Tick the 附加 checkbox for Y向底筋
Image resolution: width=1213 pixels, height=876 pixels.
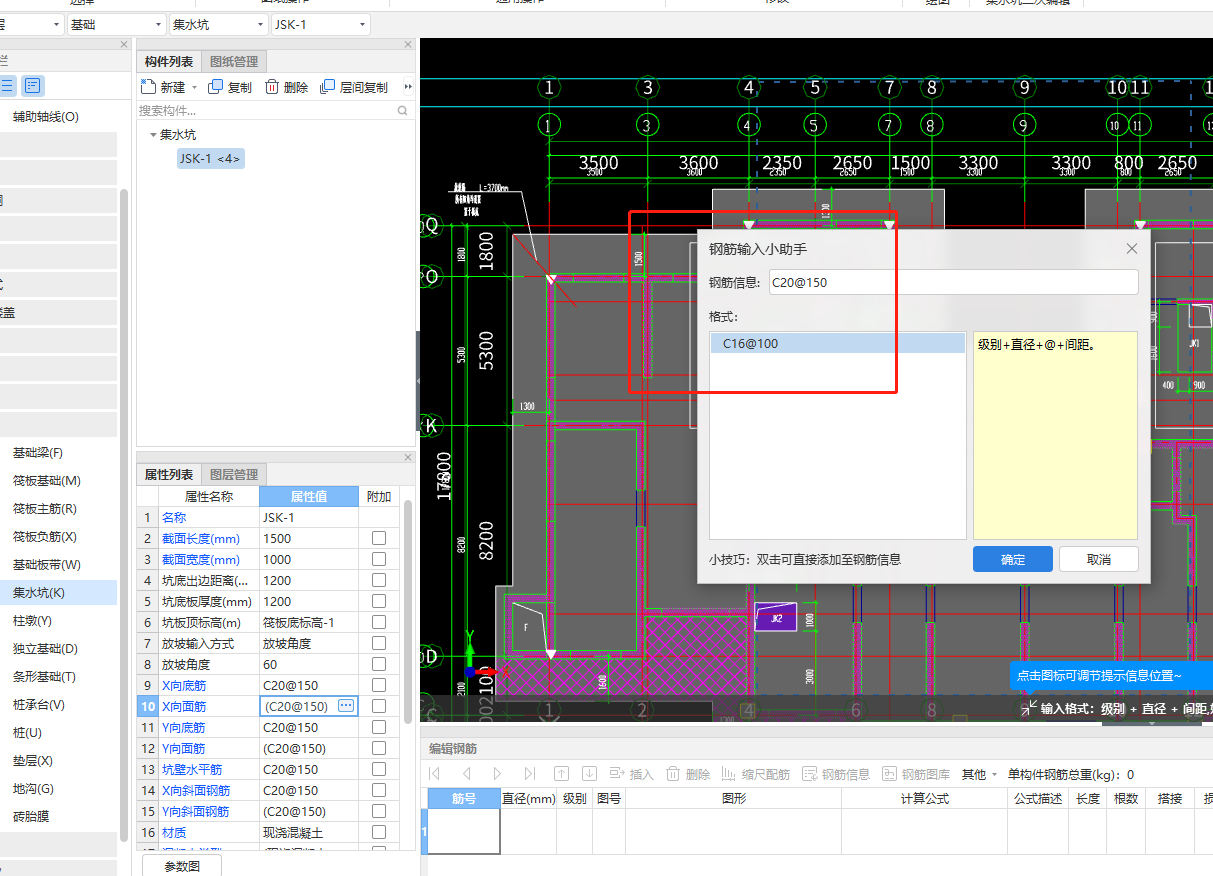click(379, 727)
